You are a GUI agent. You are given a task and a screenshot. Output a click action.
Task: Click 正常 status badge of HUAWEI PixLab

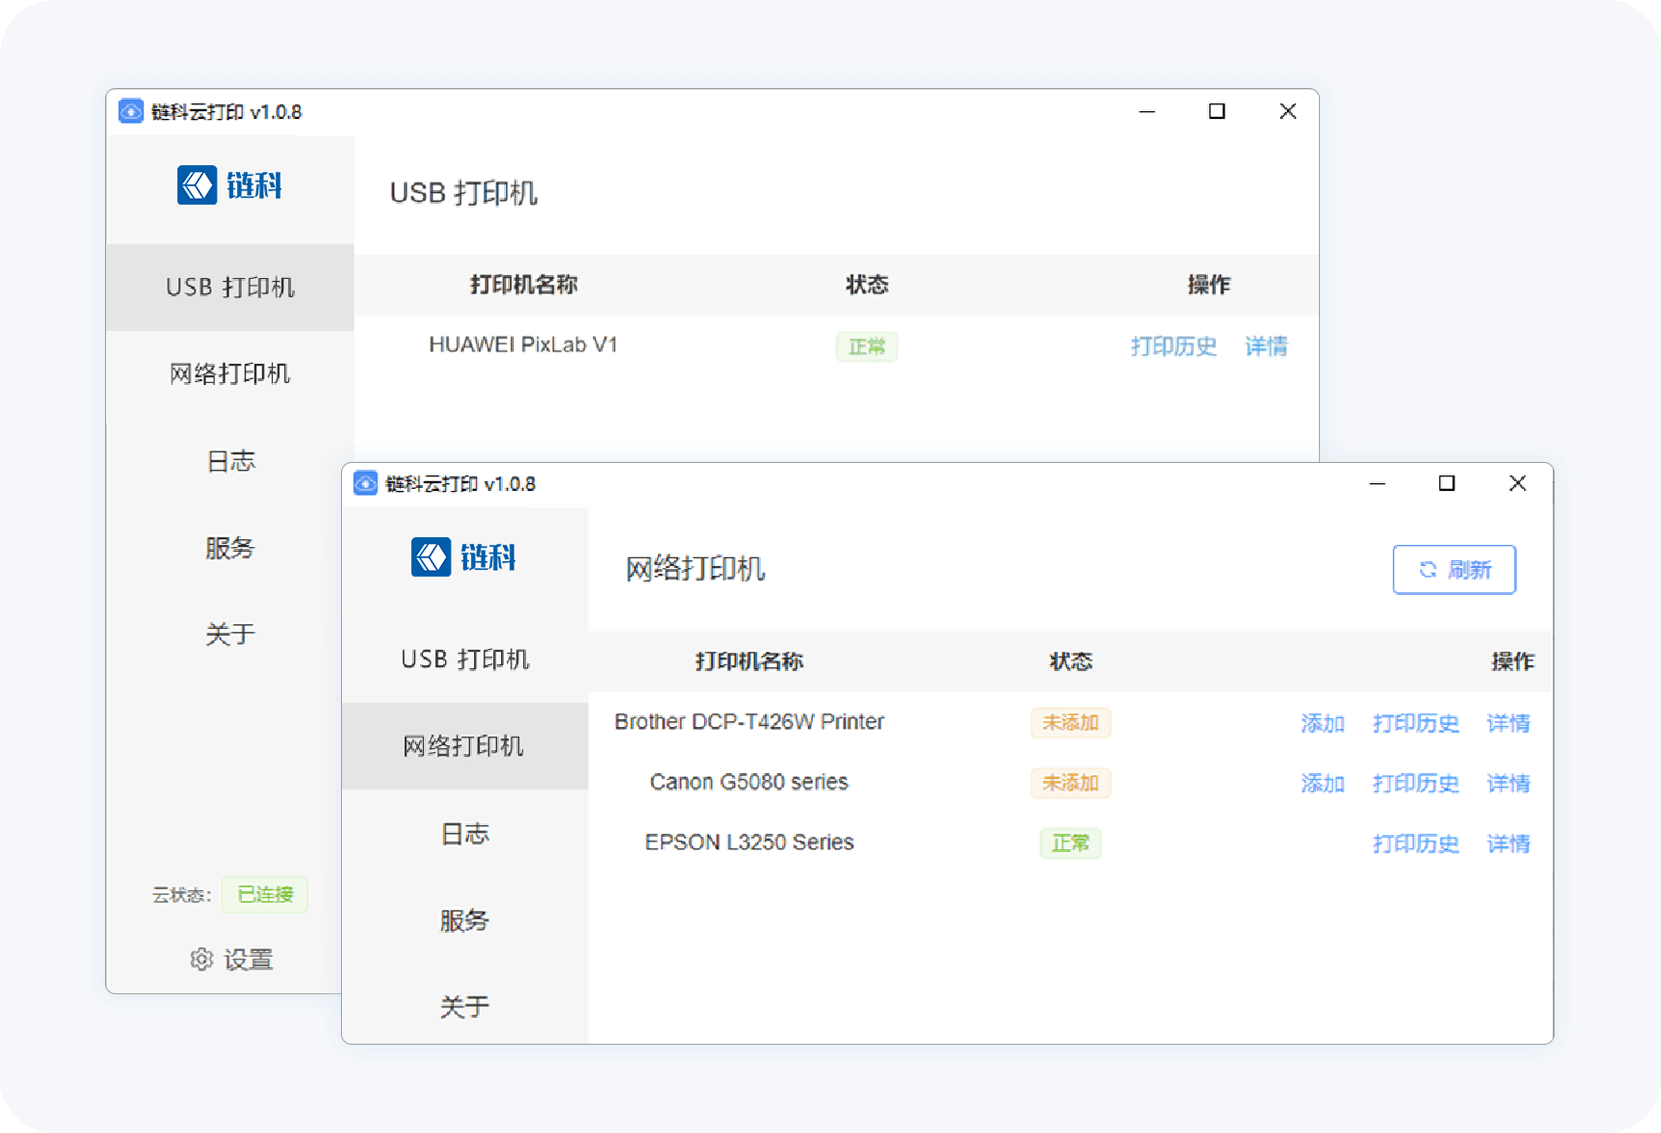[867, 347]
